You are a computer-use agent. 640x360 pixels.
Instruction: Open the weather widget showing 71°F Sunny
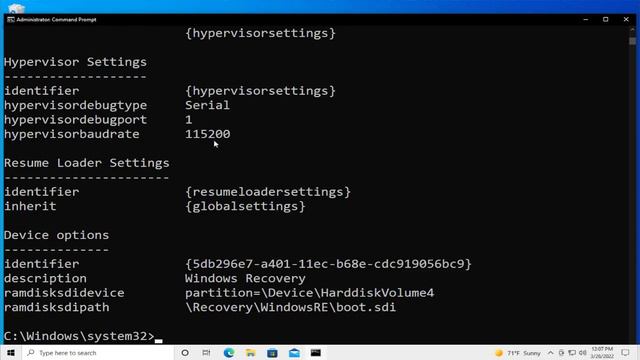[x=518, y=353]
